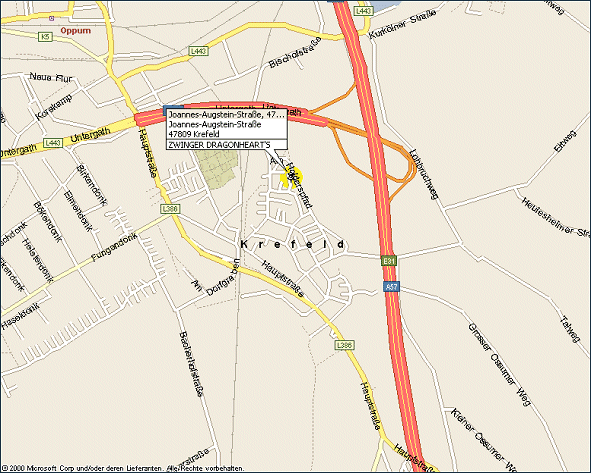
Task: Select the blue A57 motorway shield
Action: click(x=391, y=287)
